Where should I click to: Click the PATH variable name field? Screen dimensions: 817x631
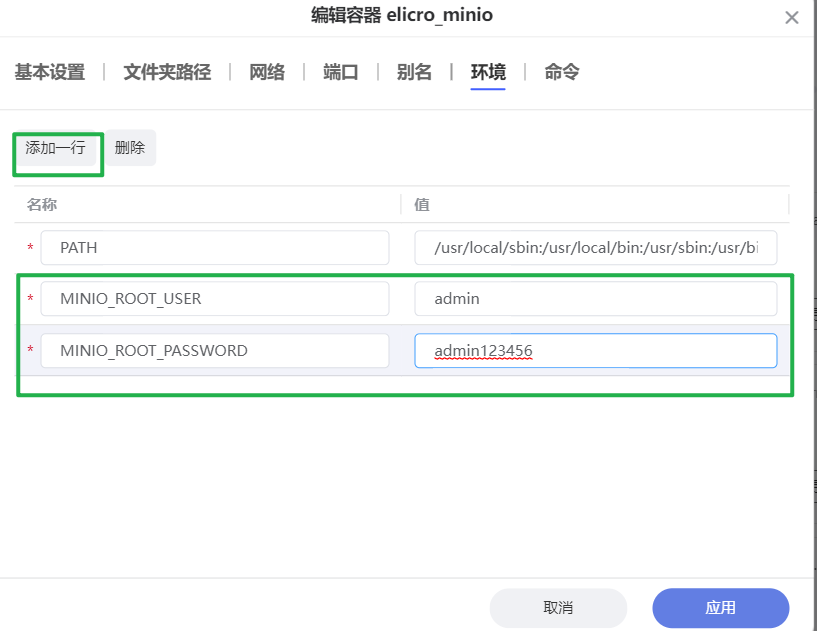click(214, 247)
